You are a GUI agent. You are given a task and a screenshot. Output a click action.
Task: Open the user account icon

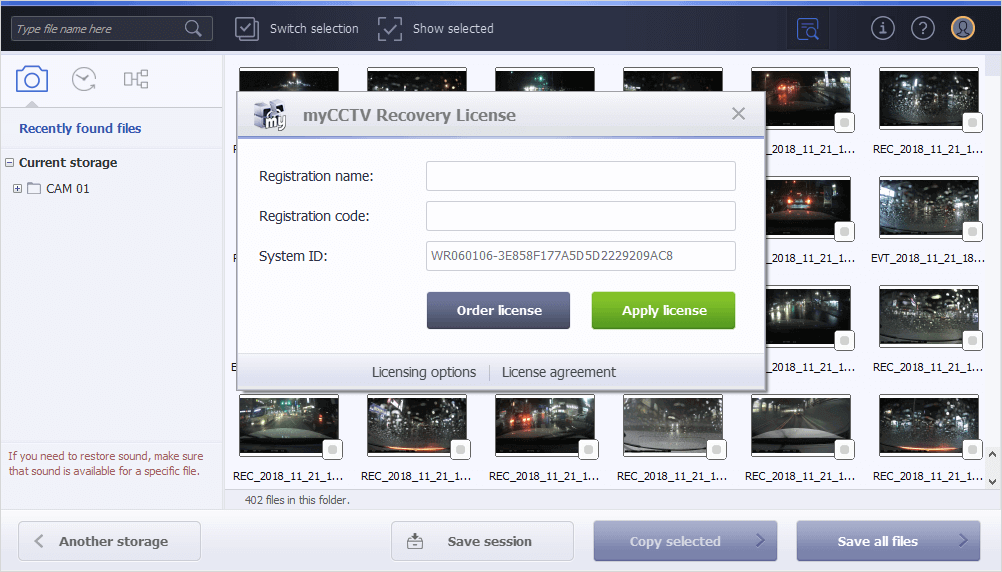[963, 28]
